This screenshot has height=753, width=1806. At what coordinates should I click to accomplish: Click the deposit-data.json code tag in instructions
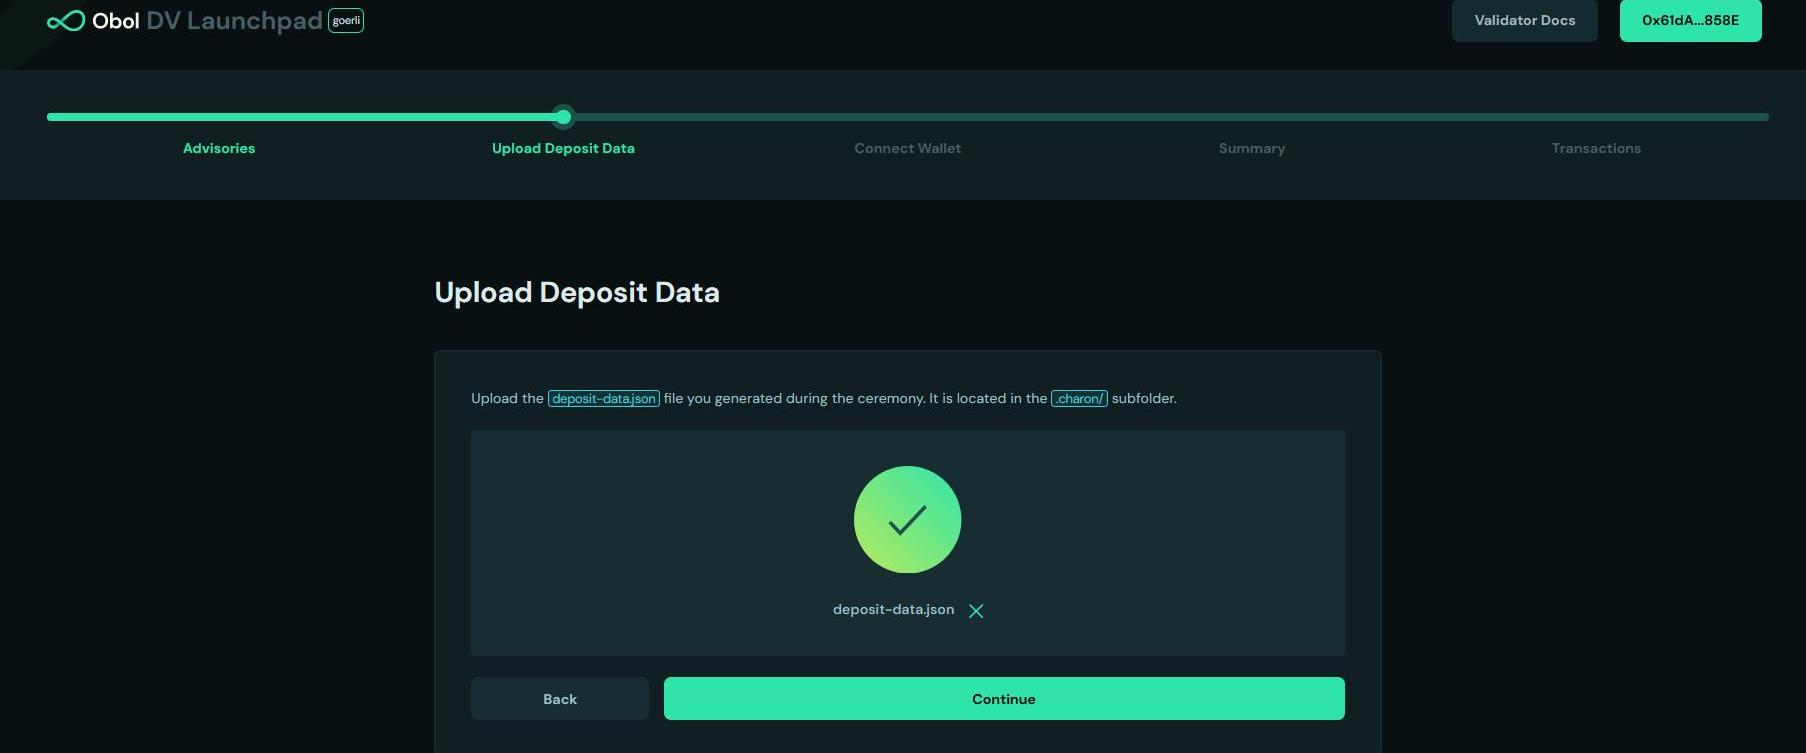tap(603, 399)
